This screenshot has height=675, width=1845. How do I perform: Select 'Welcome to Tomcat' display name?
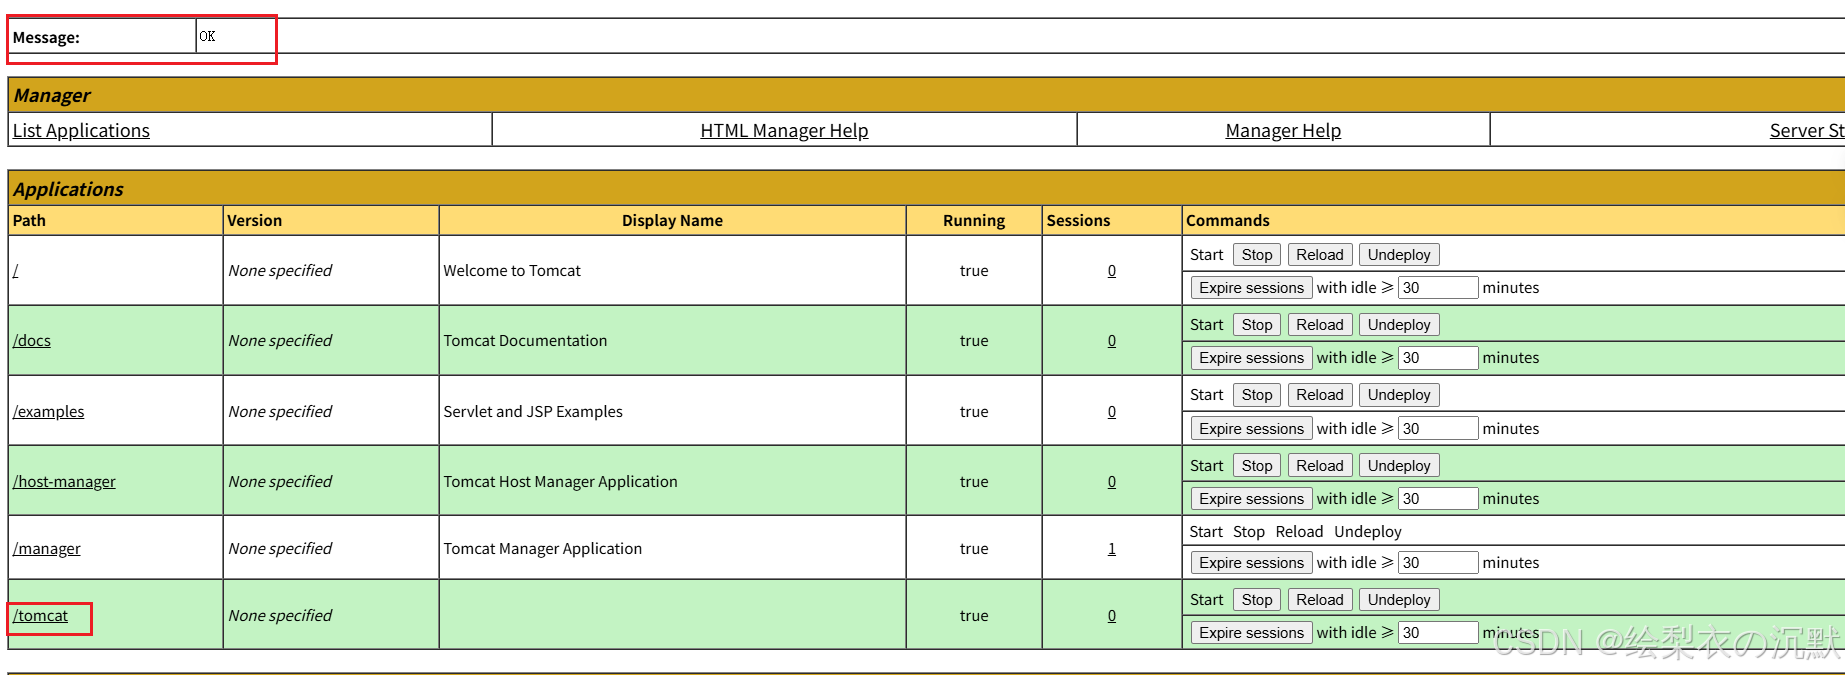(x=512, y=270)
